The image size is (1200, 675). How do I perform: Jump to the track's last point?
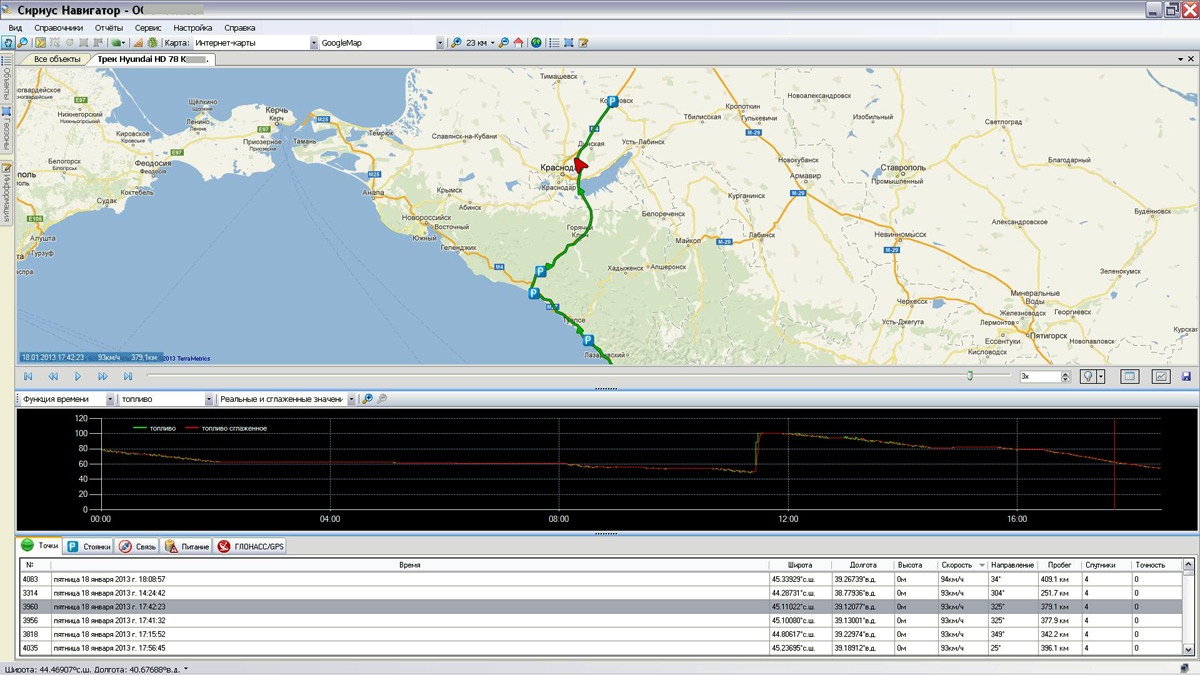[128, 376]
